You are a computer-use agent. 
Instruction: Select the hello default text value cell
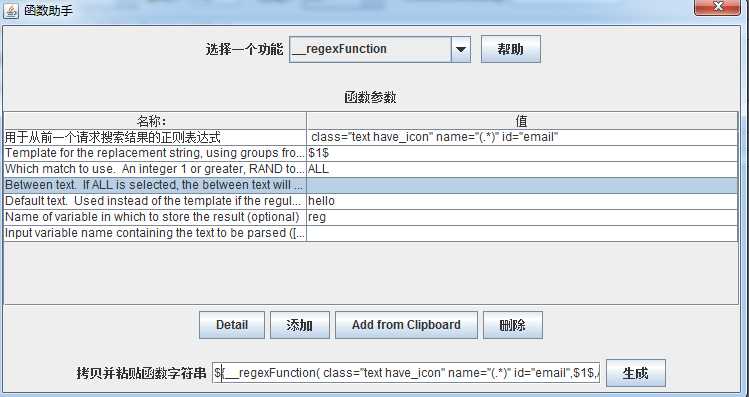point(522,201)
